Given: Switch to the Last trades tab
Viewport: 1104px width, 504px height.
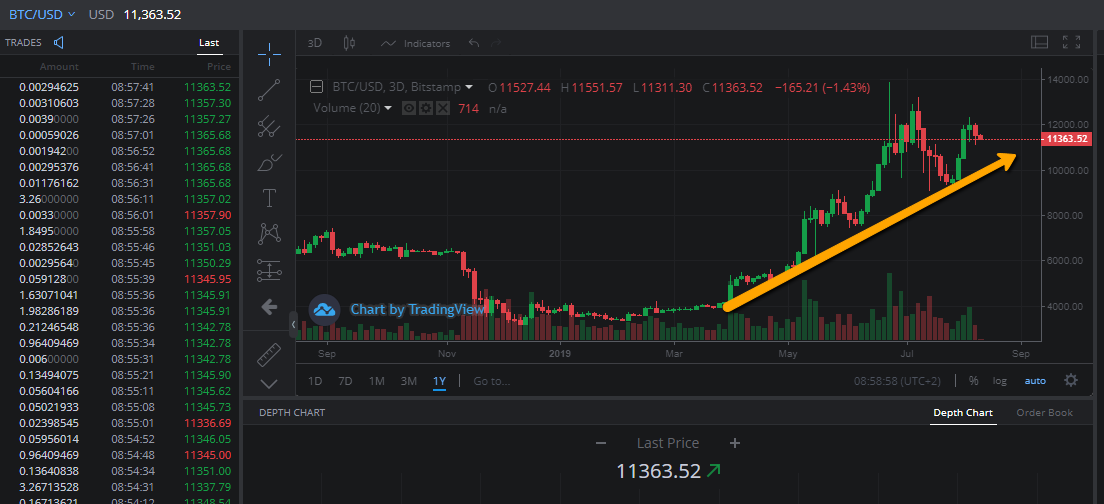Looking at the screenshot, I should coord(209,43).
